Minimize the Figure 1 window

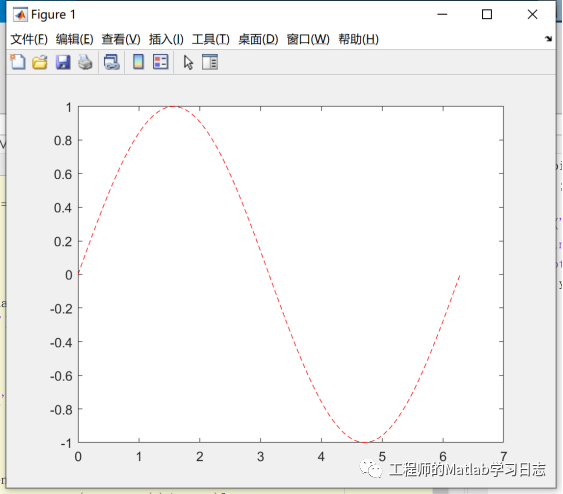tap(442, 14)
